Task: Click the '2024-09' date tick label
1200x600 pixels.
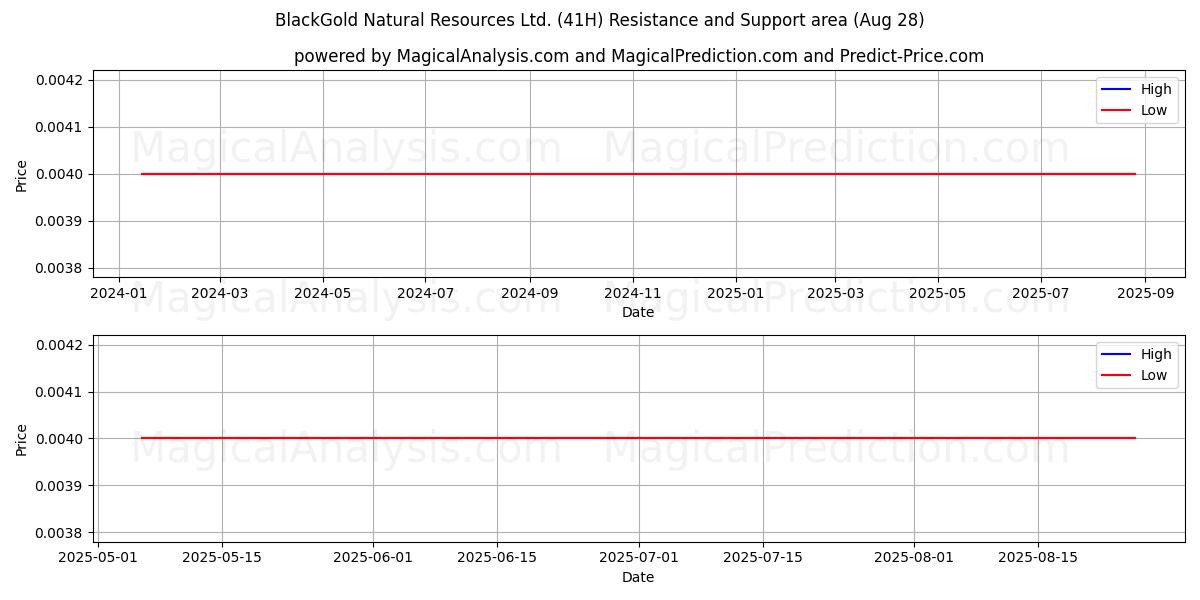Action: [x=530, y=294]
